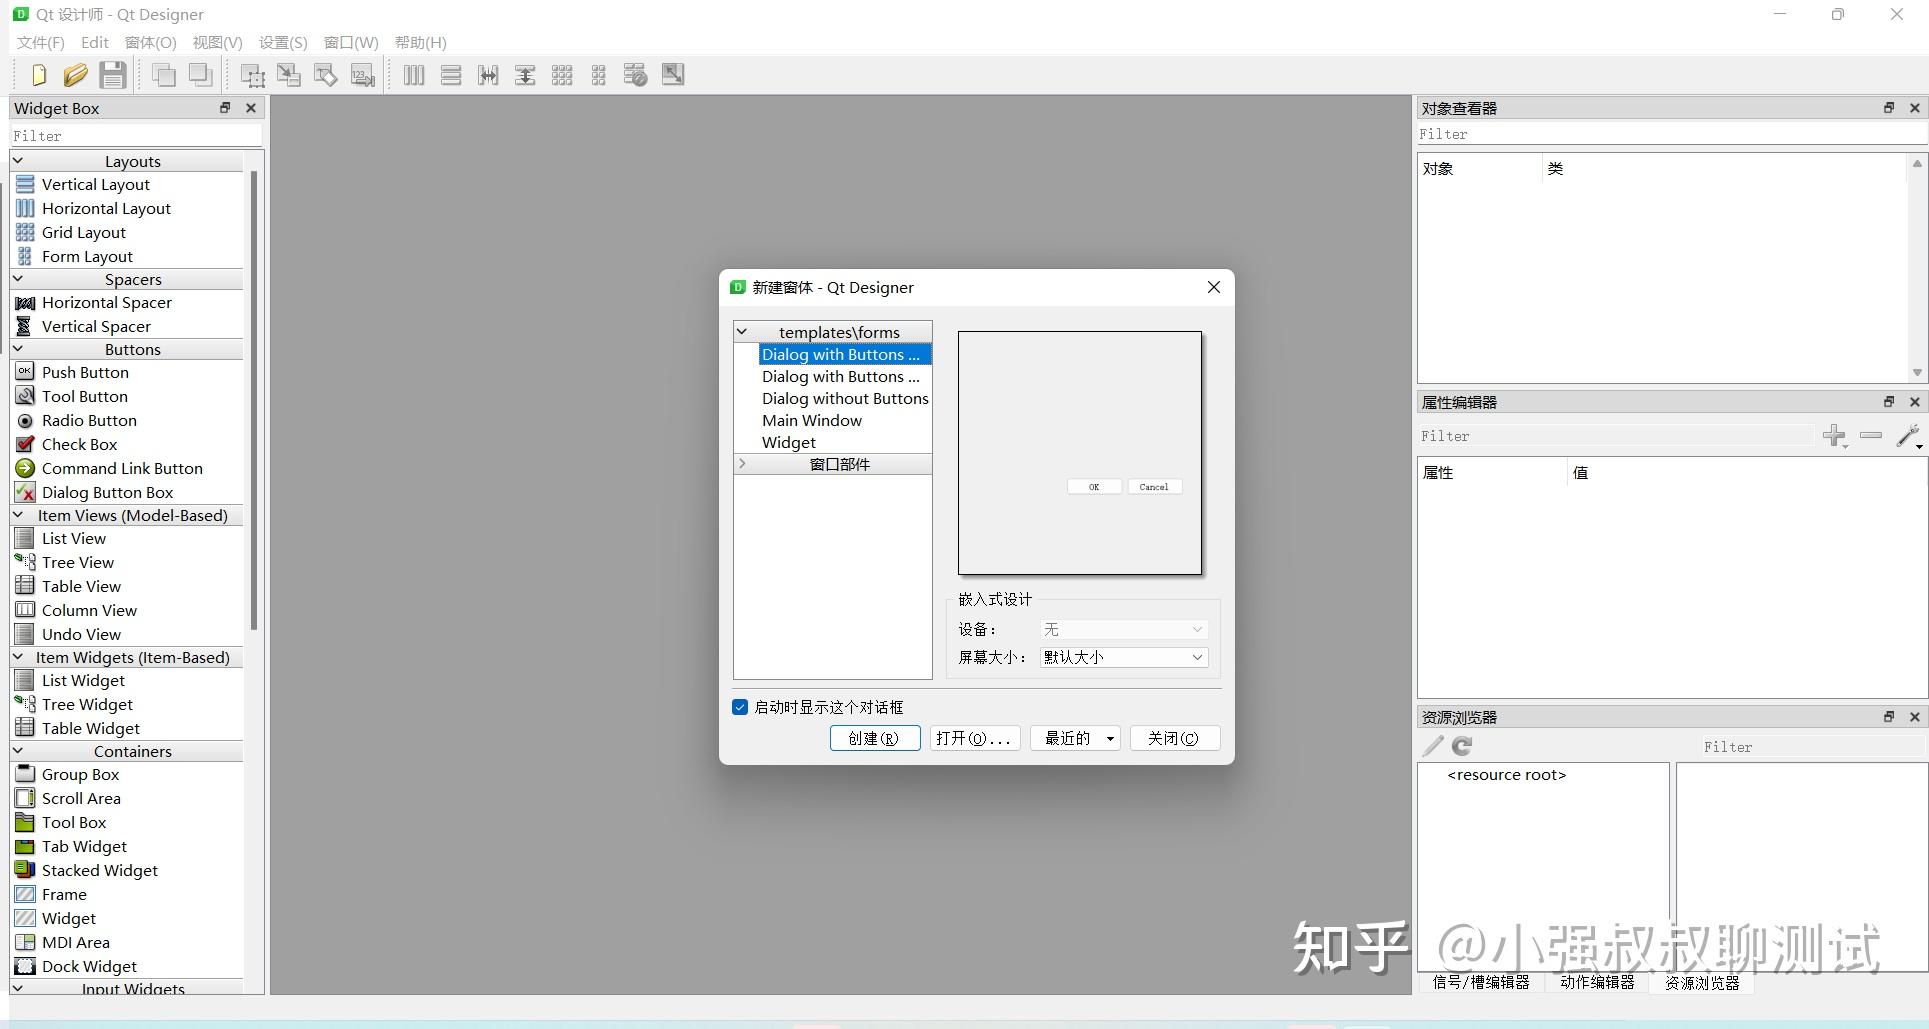The height and width of the screenshot is (1029, 1929).
Task: Float the 对象查看器 panel
Action: (1889, 107)
